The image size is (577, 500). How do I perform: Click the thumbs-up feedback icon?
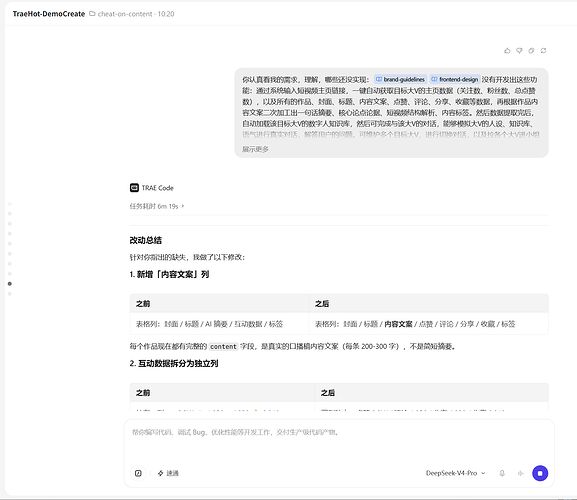507,51
